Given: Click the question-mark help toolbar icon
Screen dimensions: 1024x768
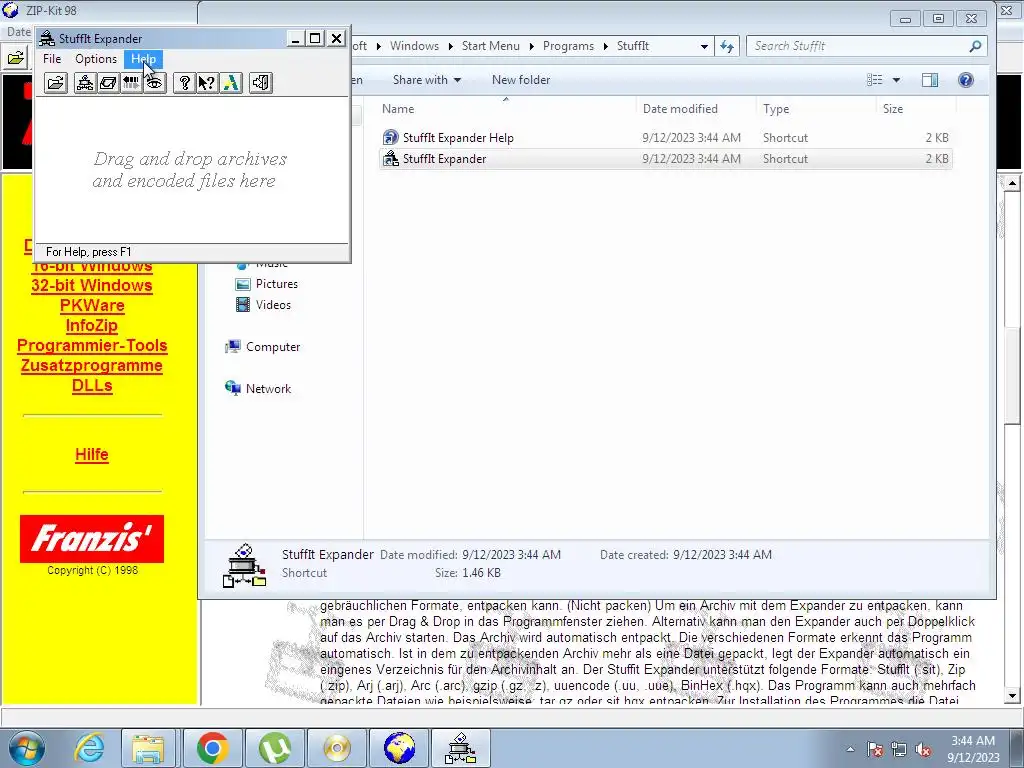Looking at the screenshot, I should (x=185, y=83).
